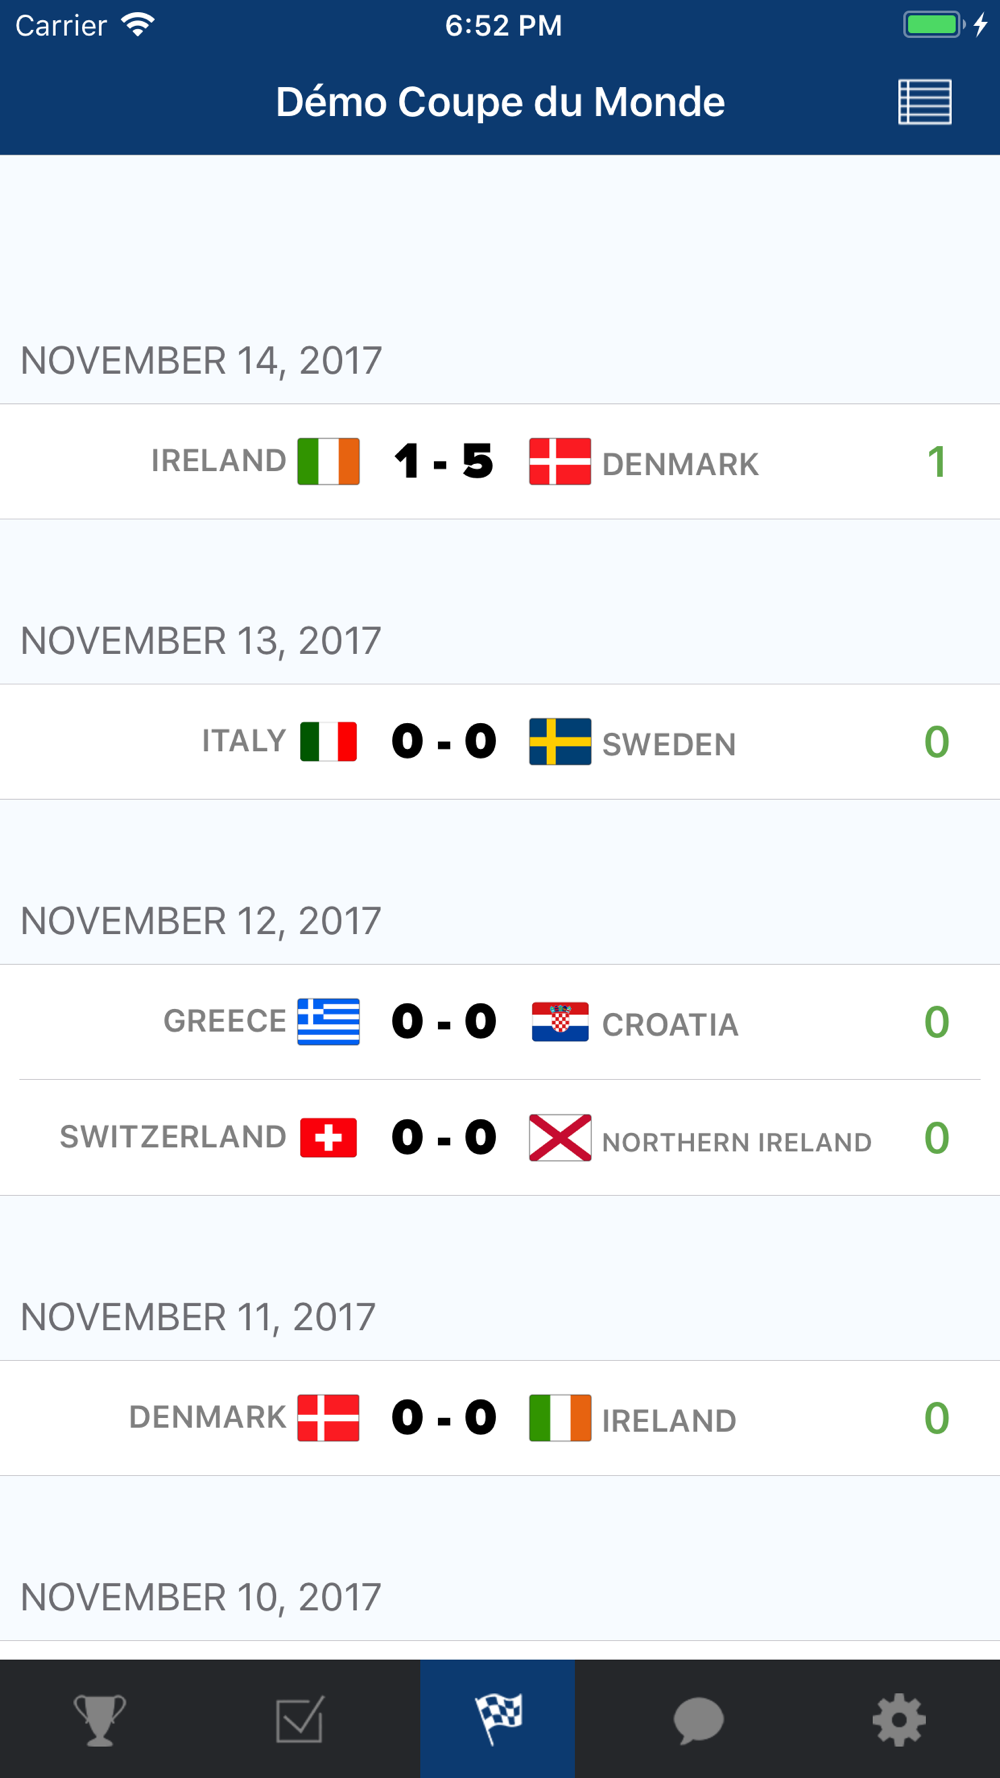Select the Greece vs Croatia score
The image size is (1000, 1778).
(443, 1022)
